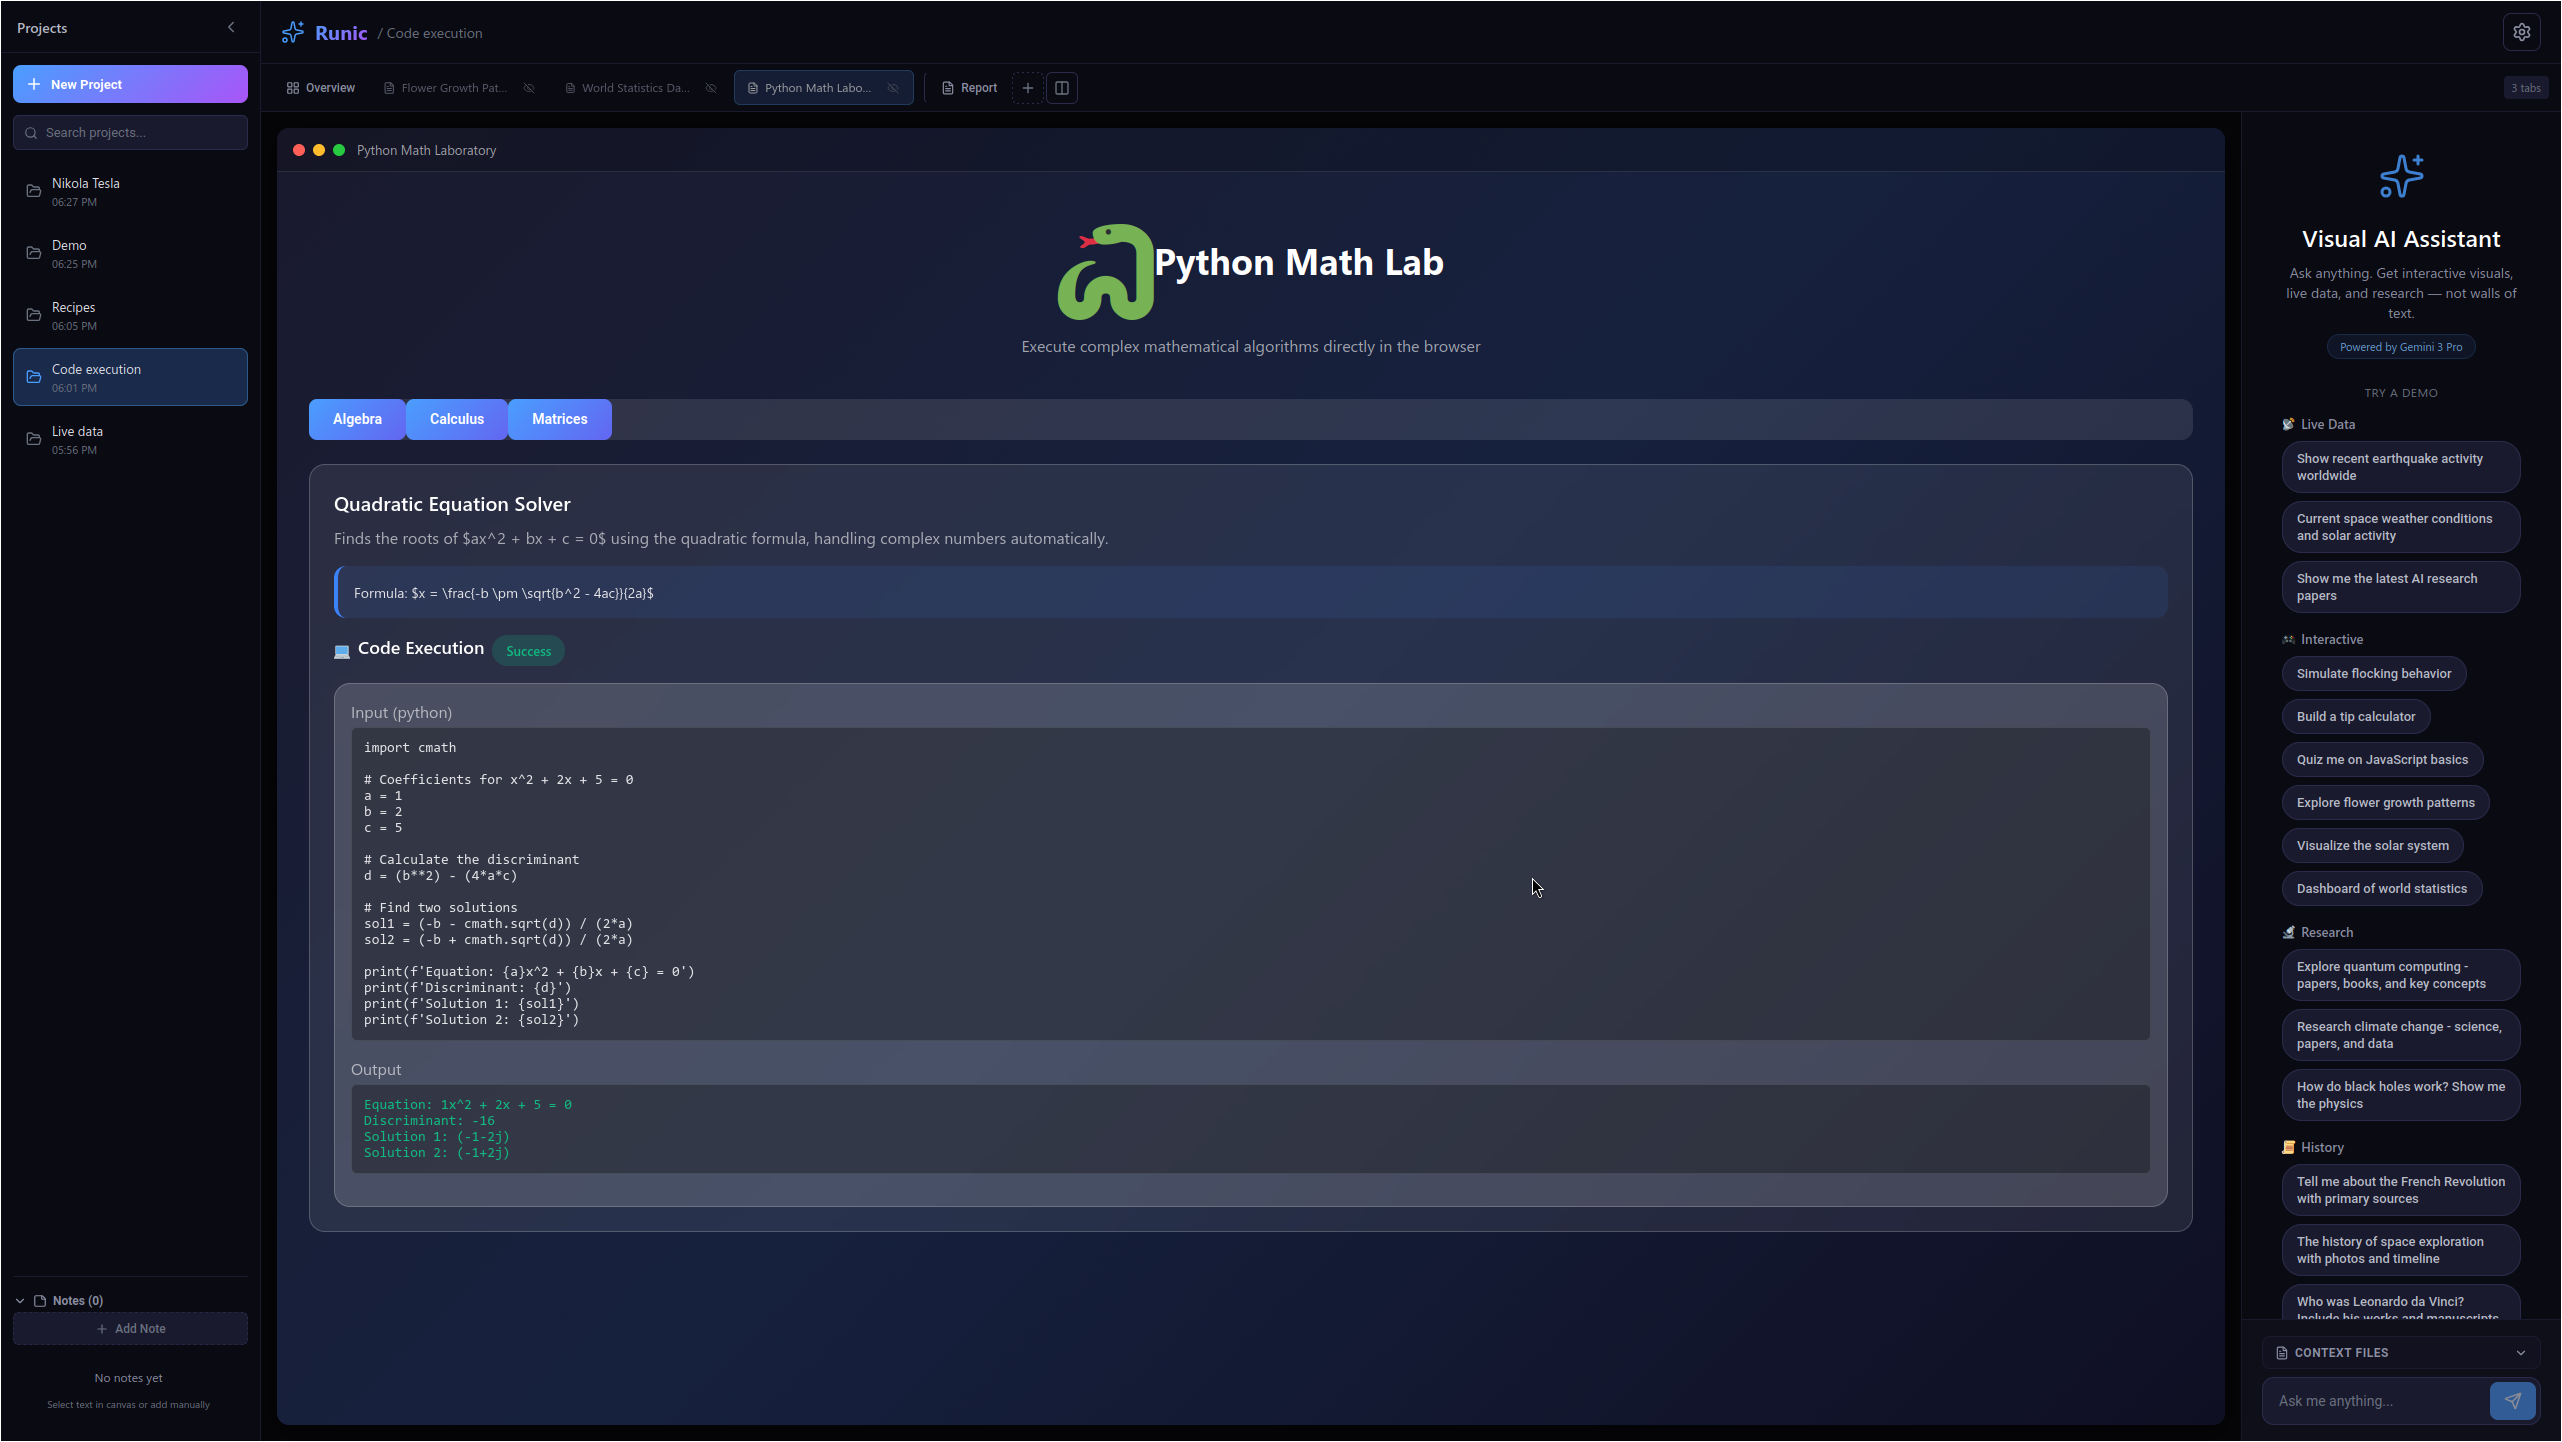2562x1442 pixels.
Task: Collapse the Projects sidebar
Action: [231, 28]
